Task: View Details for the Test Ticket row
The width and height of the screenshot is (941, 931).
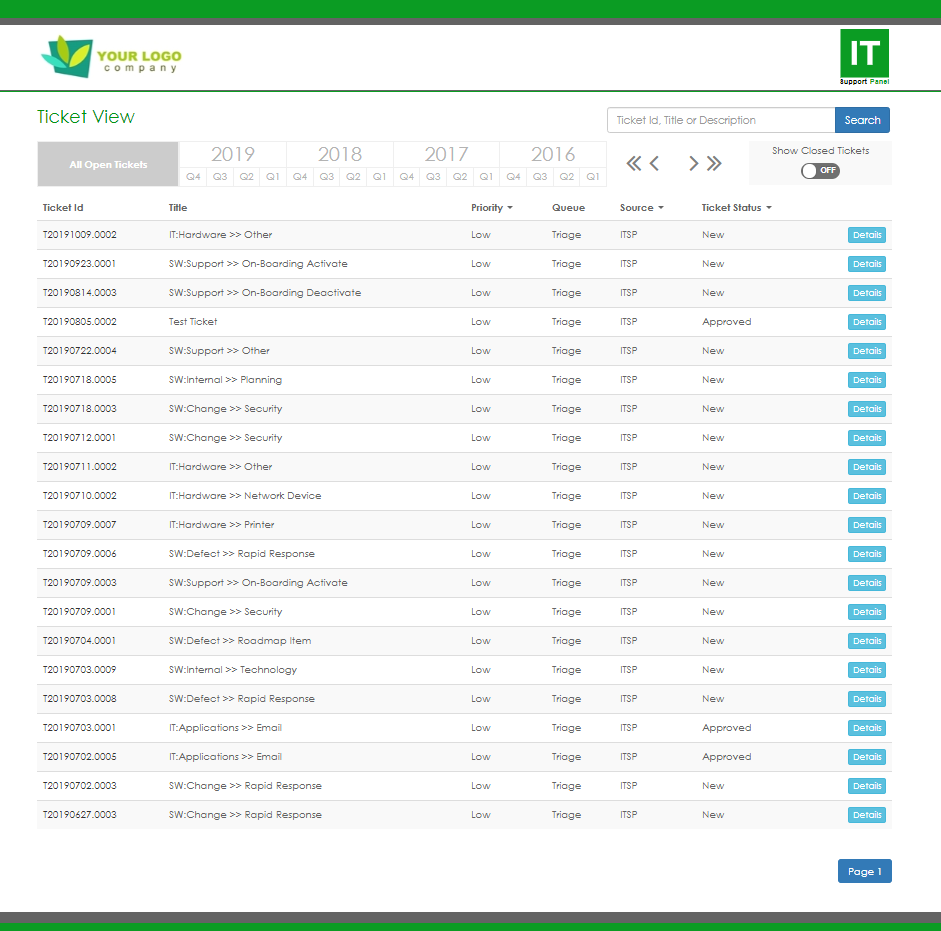Action: coord(866,322)
